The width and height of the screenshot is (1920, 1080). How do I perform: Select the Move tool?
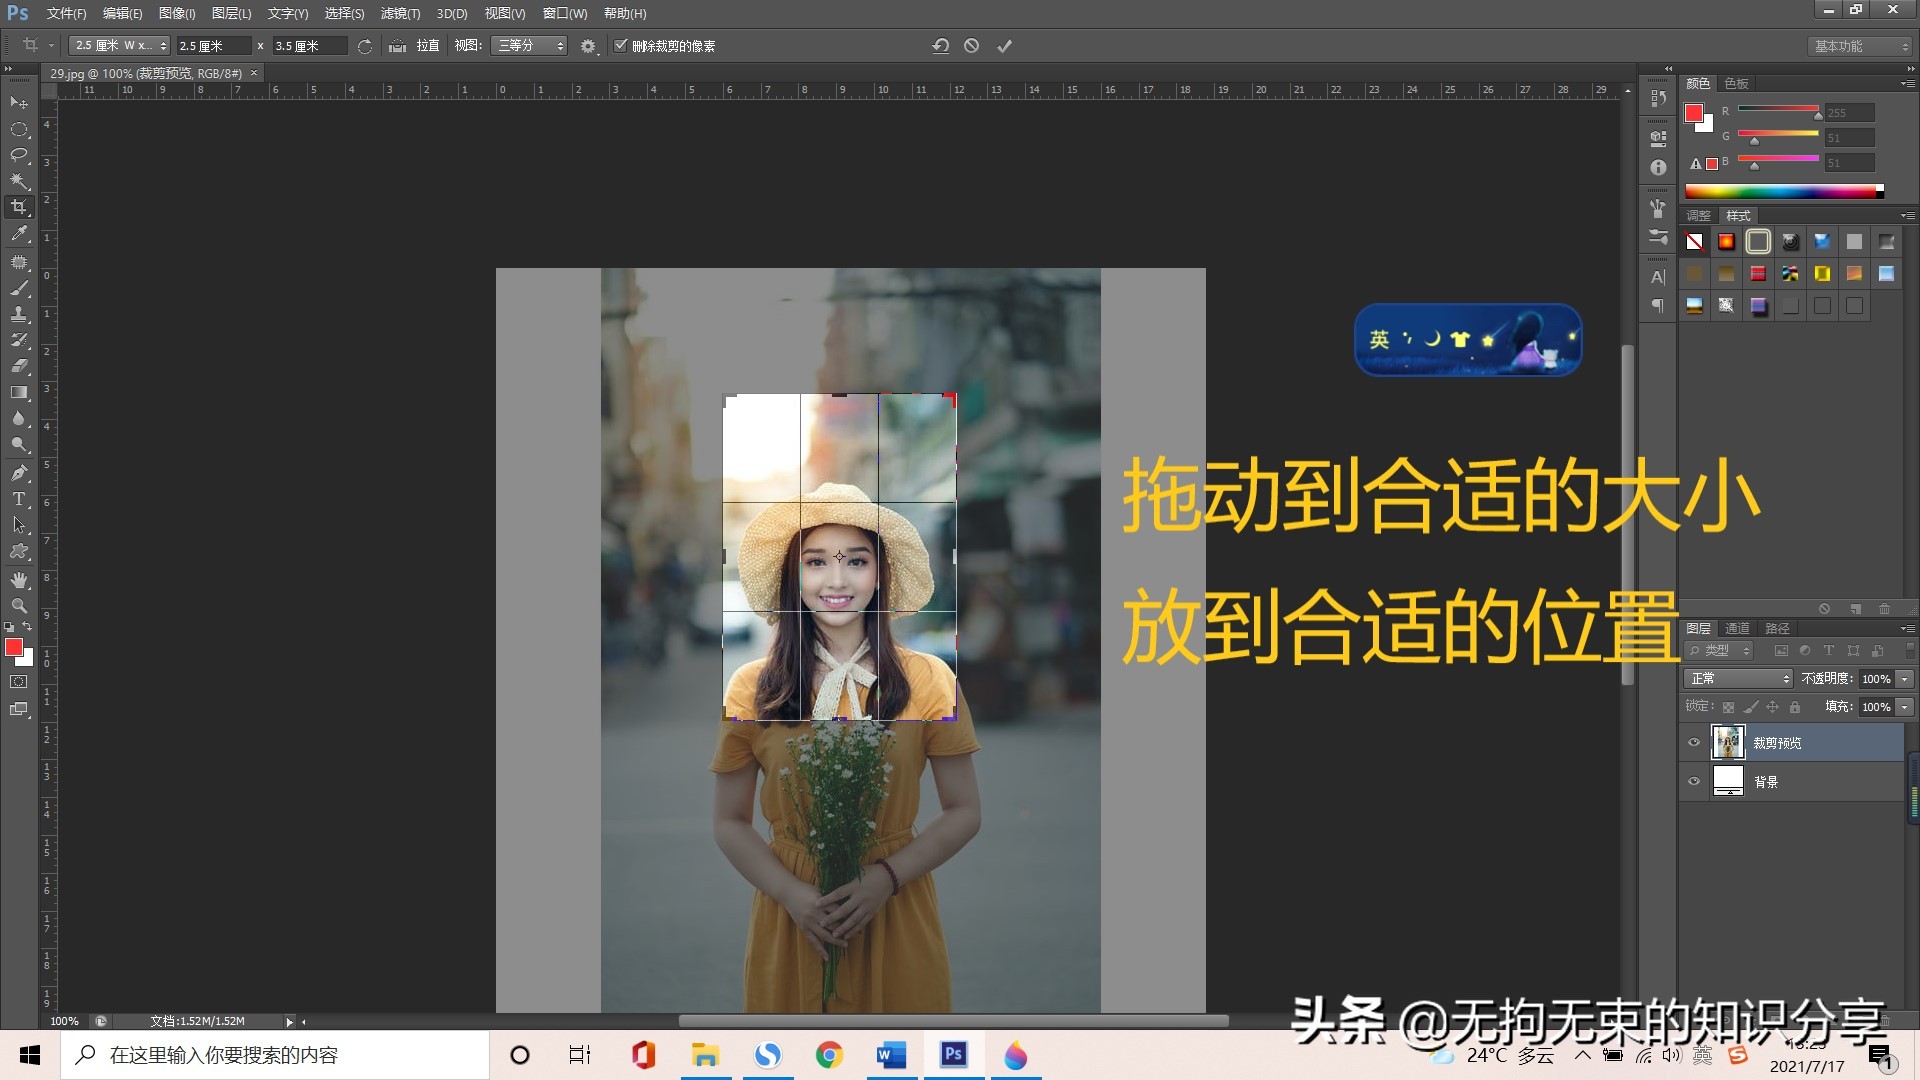[18, 104]
